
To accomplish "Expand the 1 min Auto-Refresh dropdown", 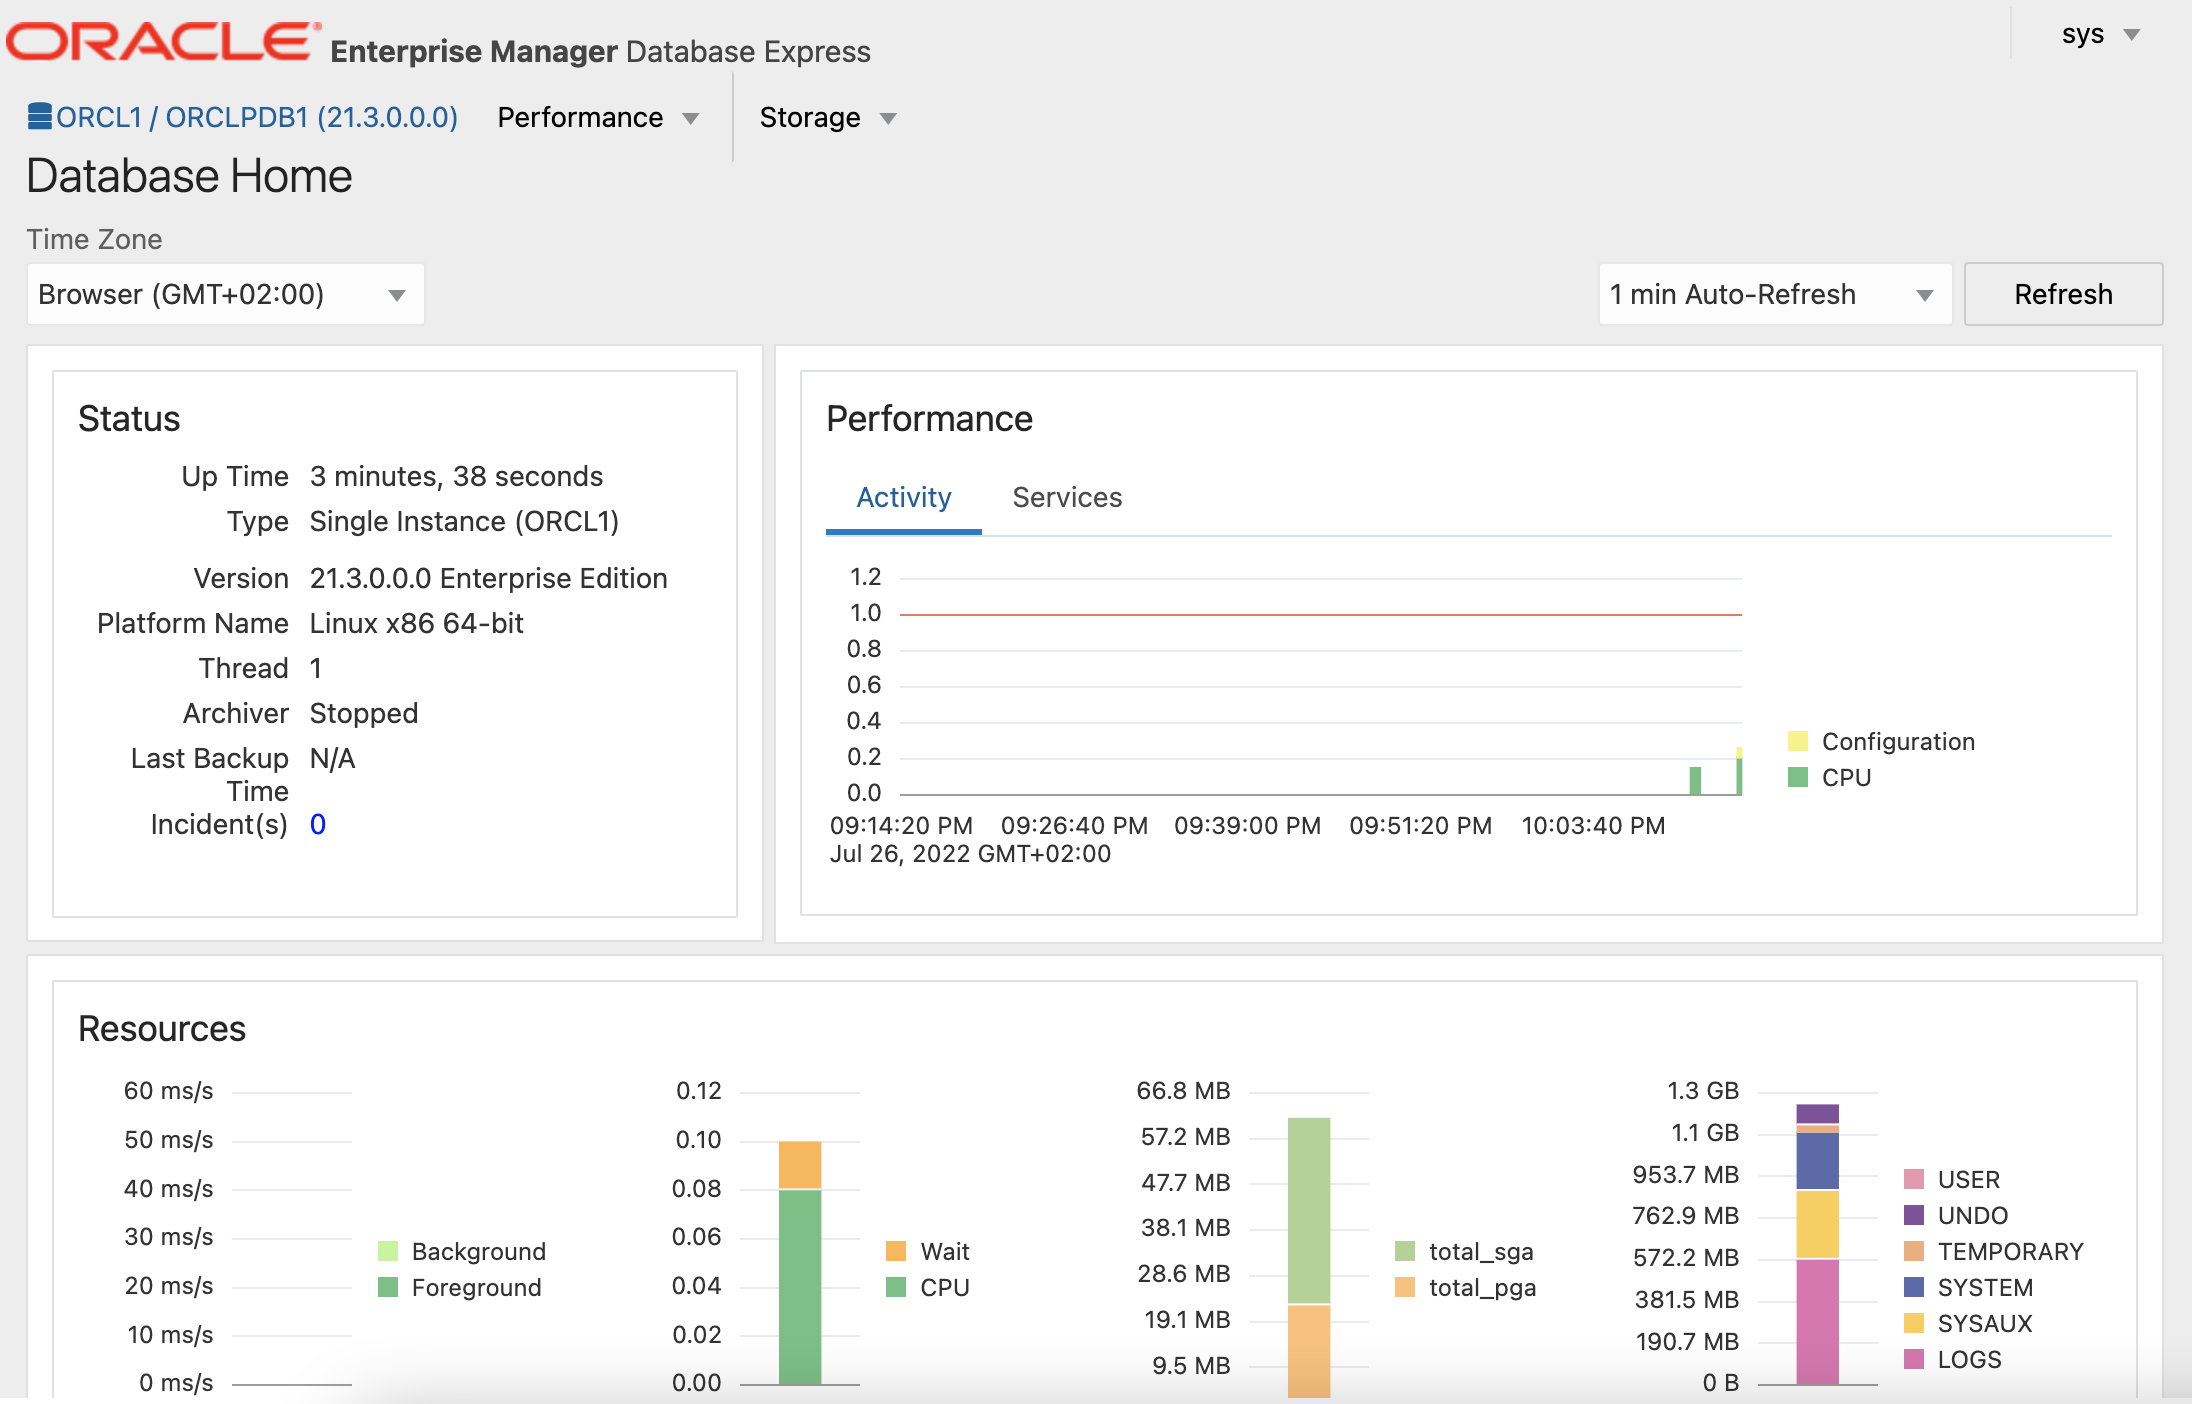I will [x=1774, y=295].
